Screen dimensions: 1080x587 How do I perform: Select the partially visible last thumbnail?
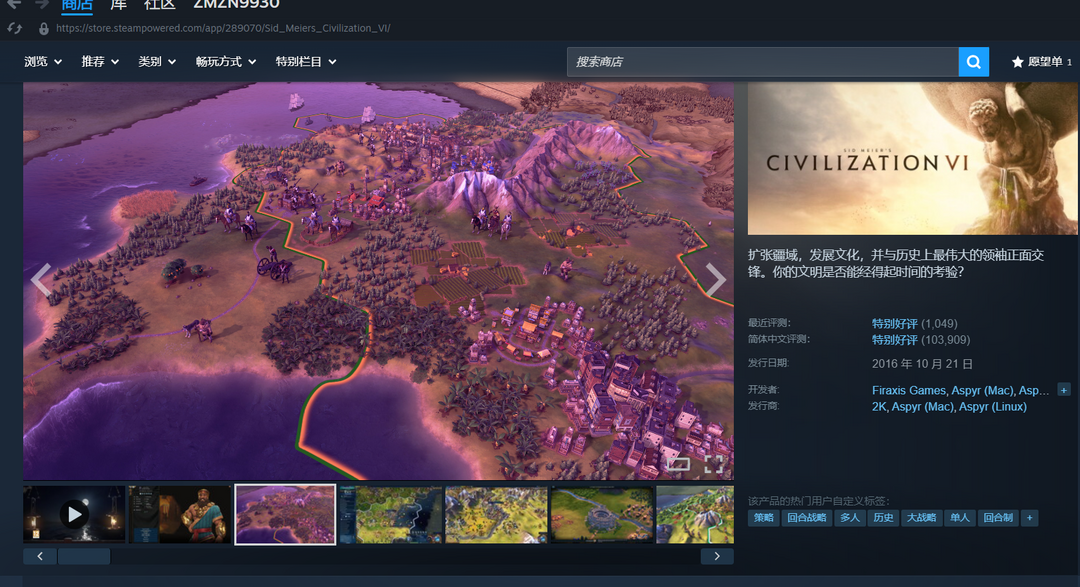tap(695, 514)
